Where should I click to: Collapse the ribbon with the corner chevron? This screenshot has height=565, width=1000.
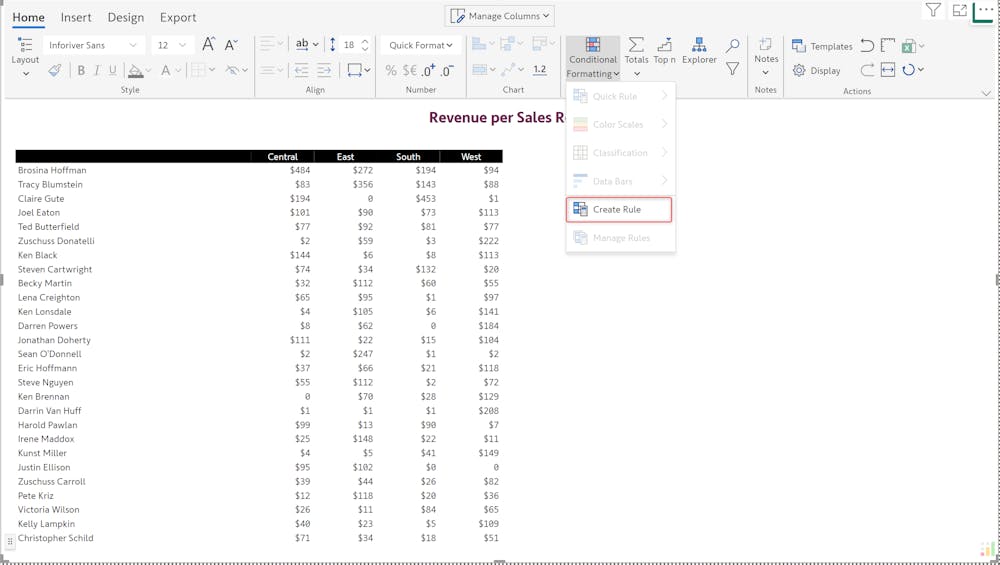[x=986, y=93]
